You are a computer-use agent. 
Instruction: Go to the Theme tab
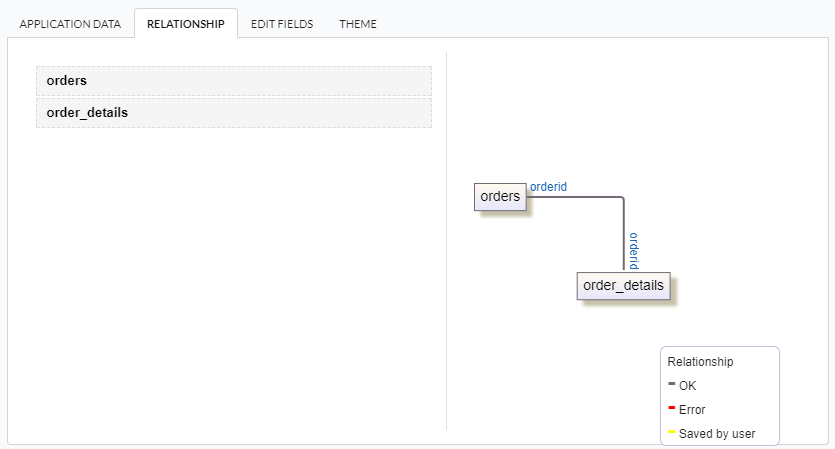[358, 24]
